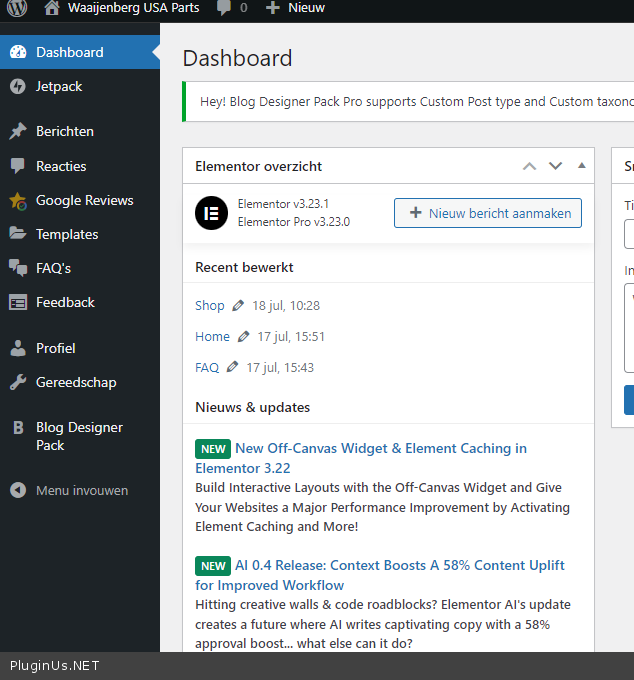Open the New Off-Canvas Widget article link
The height and width of the screenshot is (680, 634).
point(380,448)
